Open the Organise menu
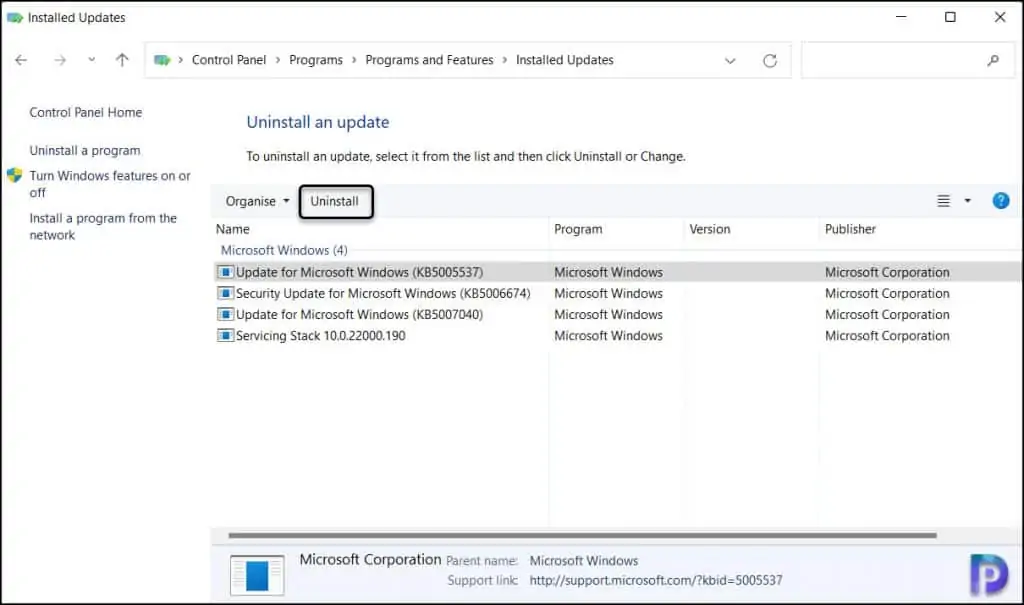 point(257,201)
